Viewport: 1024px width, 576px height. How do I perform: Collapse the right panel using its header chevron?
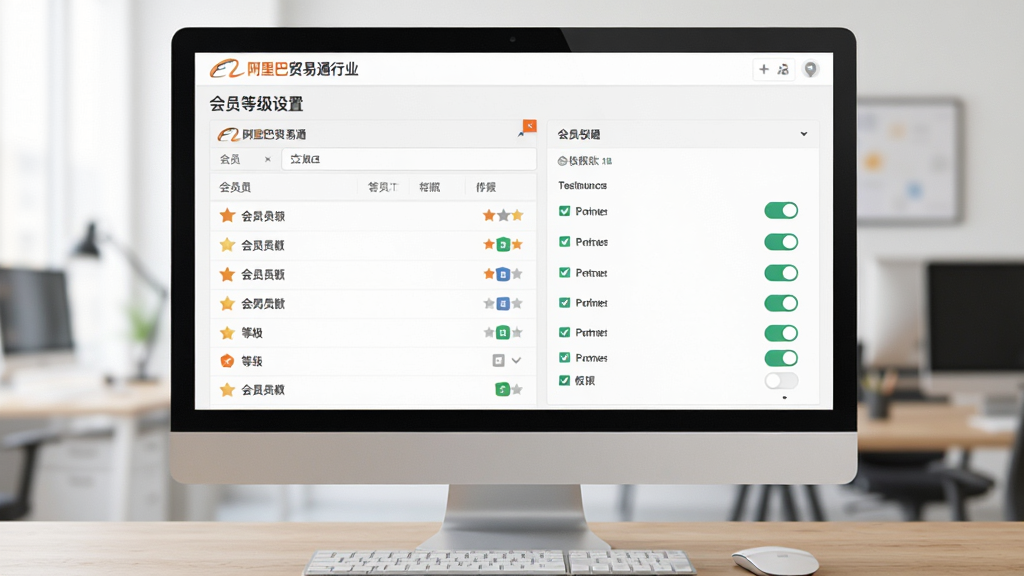pos(804,134)
